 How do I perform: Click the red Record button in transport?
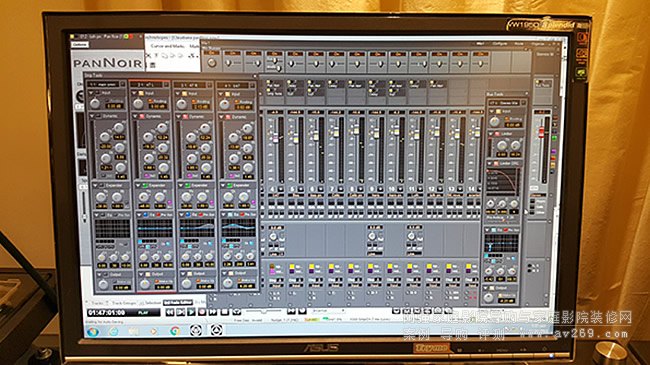pyautogui.click(x=202, y=312)
